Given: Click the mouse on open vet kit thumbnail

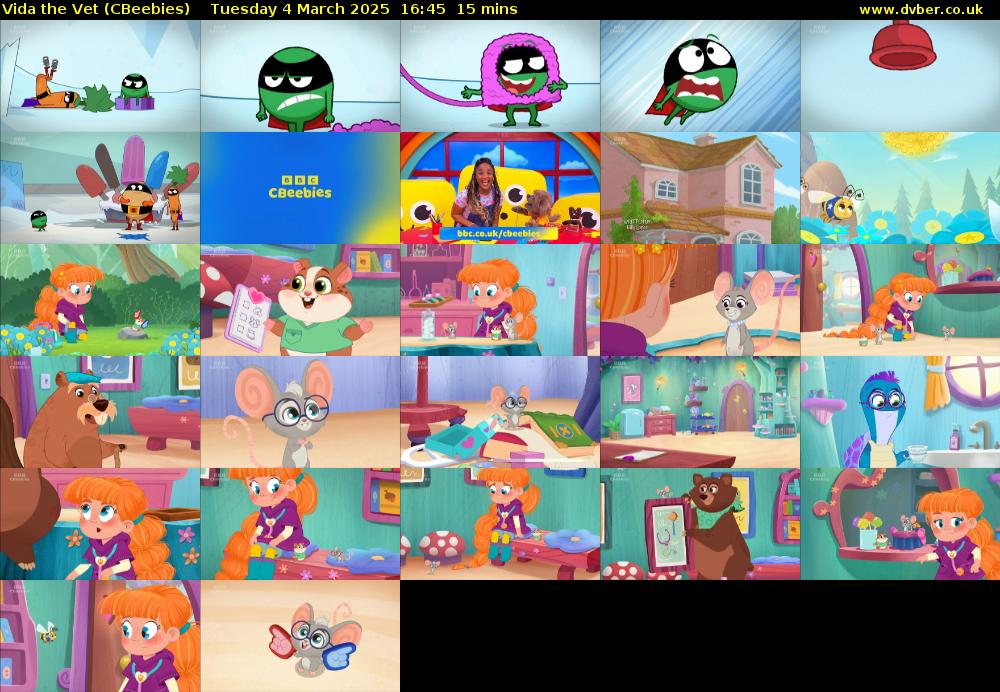Looking at the screenshot, I should pyautogui.click(x=500, y=412).
